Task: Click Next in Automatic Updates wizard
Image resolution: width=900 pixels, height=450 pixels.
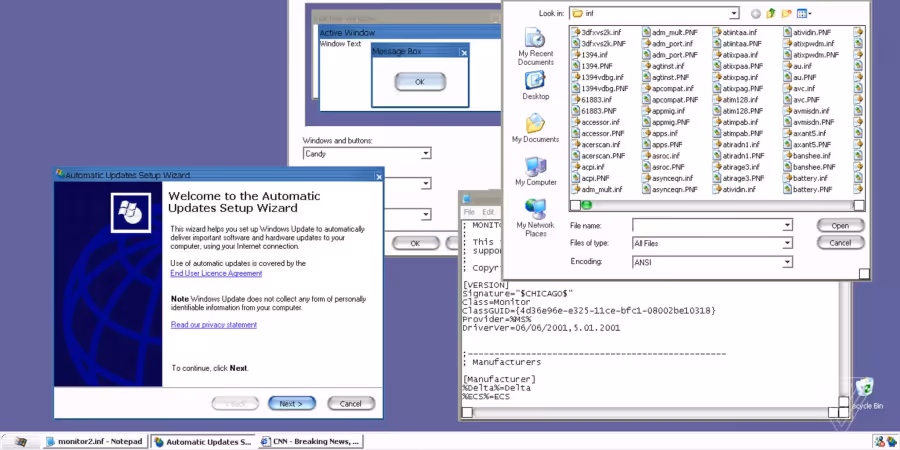Action: [292, 404]
